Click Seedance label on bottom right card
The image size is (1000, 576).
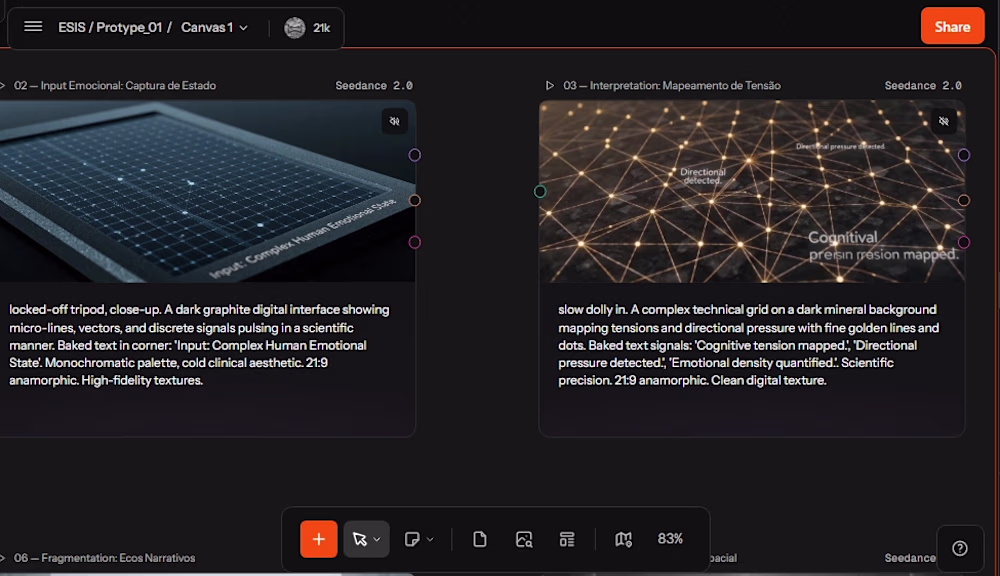click(x=910, y=558)
